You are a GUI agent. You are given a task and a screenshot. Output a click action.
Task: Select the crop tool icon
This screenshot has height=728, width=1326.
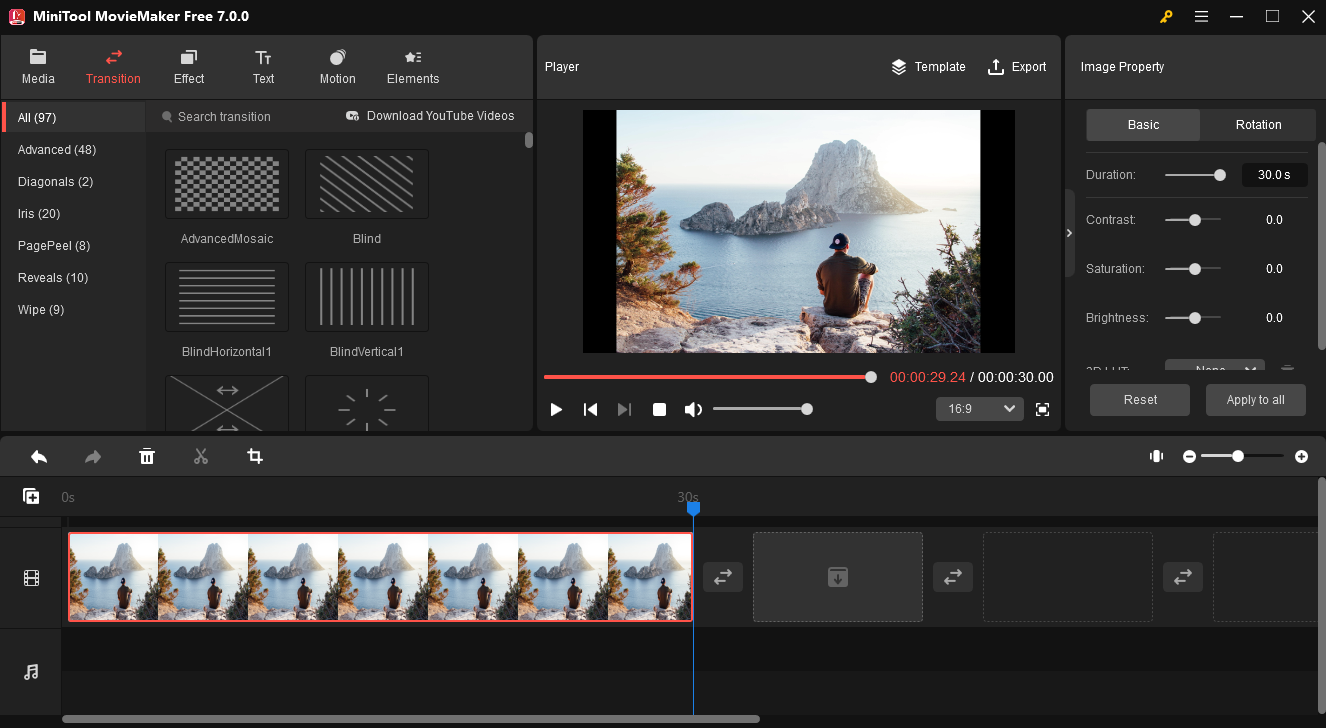click(x=255, y=457)
